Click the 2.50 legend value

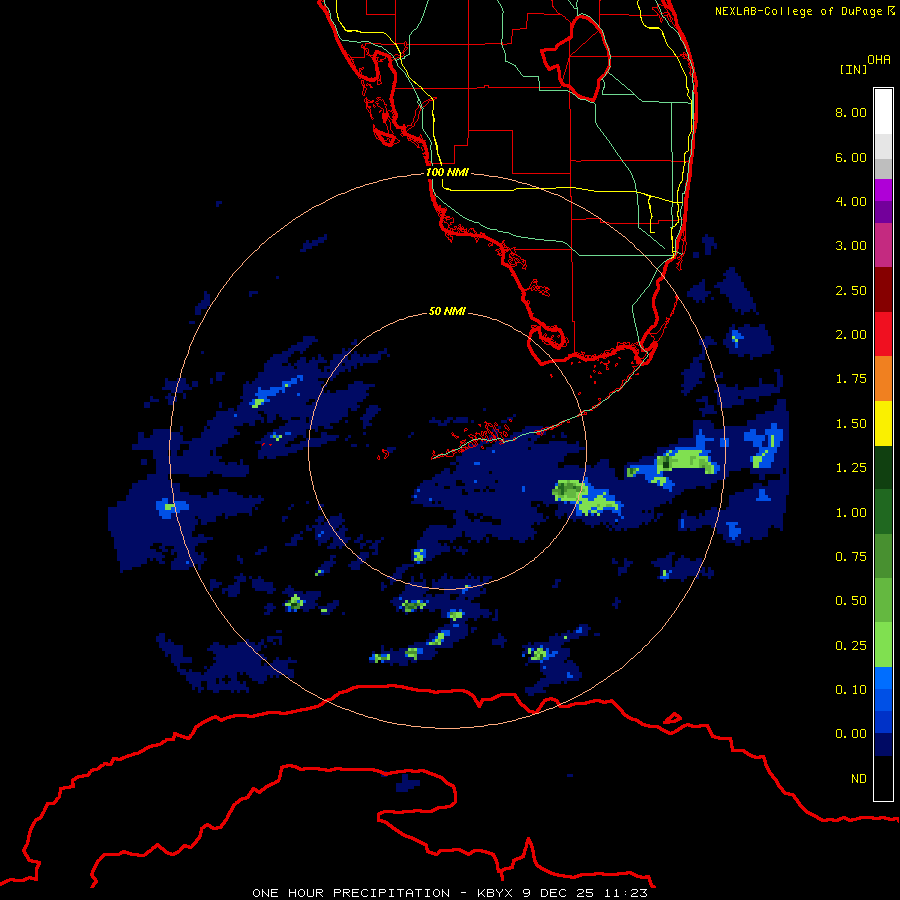[851, 290]
